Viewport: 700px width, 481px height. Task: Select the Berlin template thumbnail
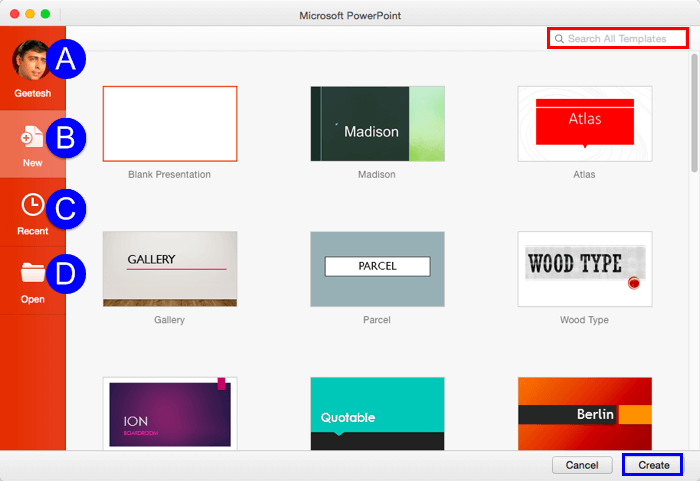[x=584, y=412]
